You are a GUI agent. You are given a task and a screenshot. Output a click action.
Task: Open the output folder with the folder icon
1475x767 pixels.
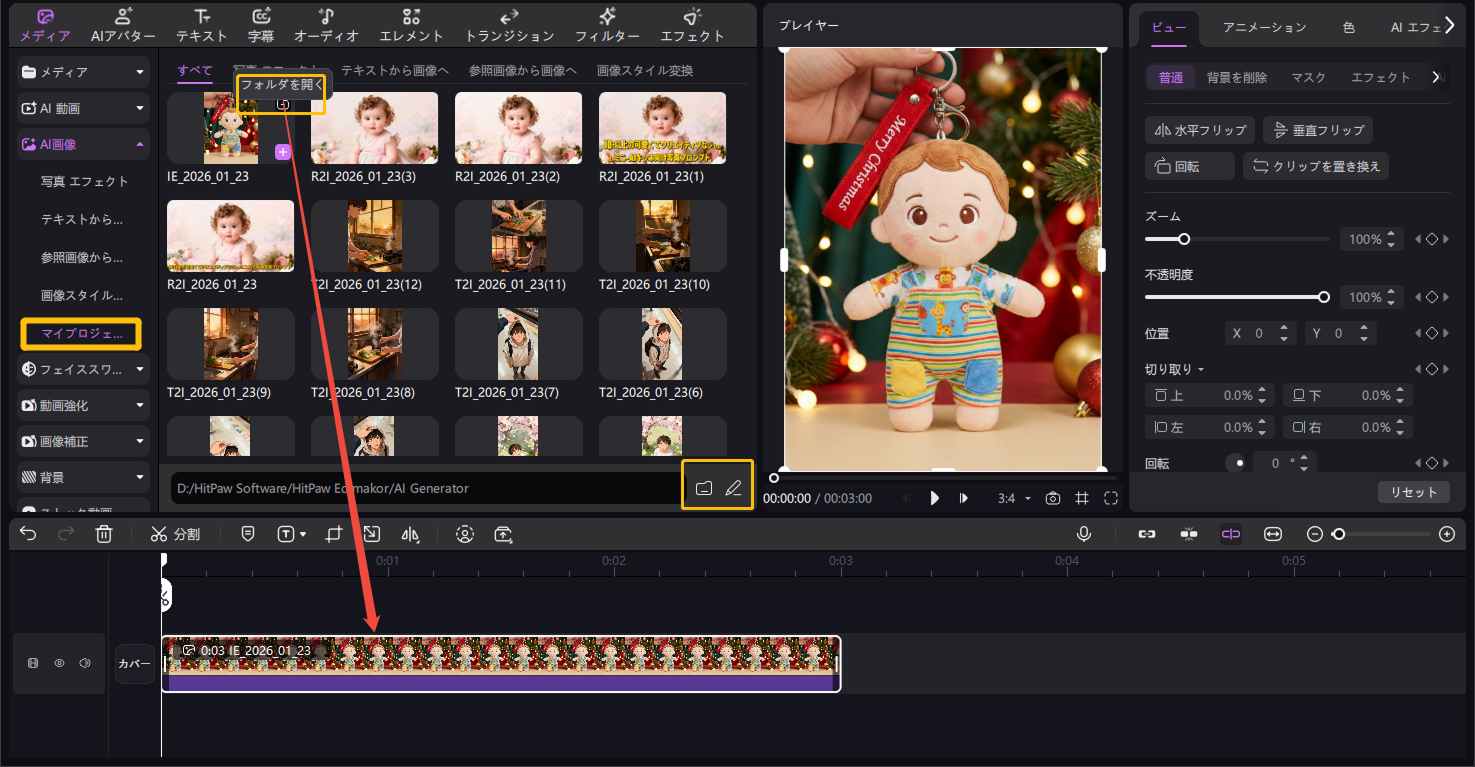coord(704,488)
